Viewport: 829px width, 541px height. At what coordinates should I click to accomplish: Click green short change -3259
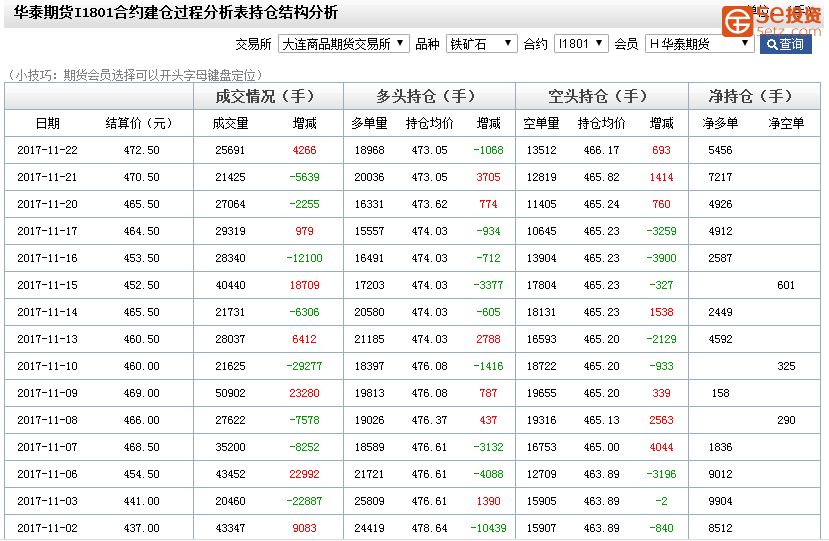tap(661, 231)
